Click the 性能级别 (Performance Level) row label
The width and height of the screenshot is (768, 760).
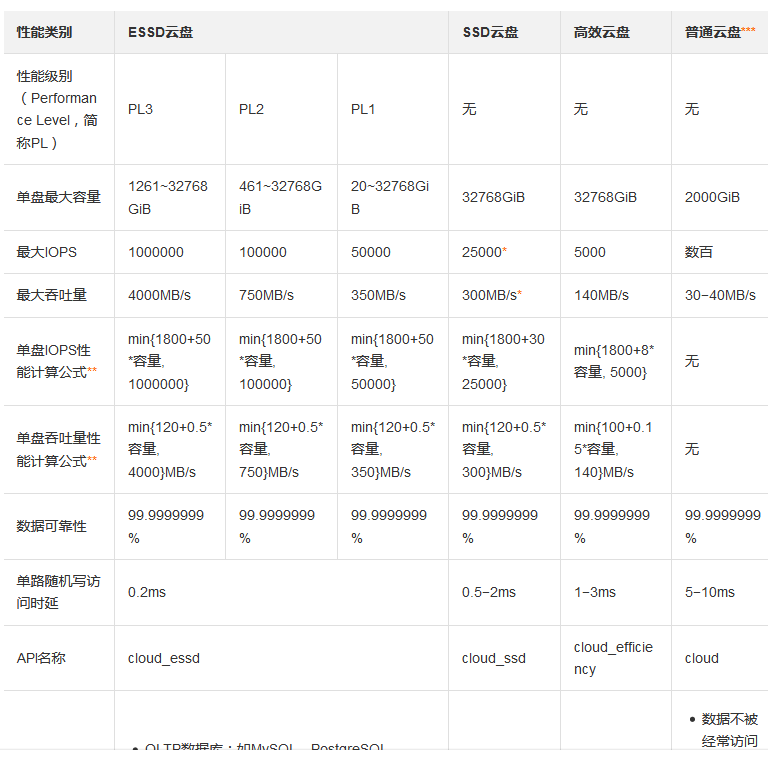pos(57,109)
